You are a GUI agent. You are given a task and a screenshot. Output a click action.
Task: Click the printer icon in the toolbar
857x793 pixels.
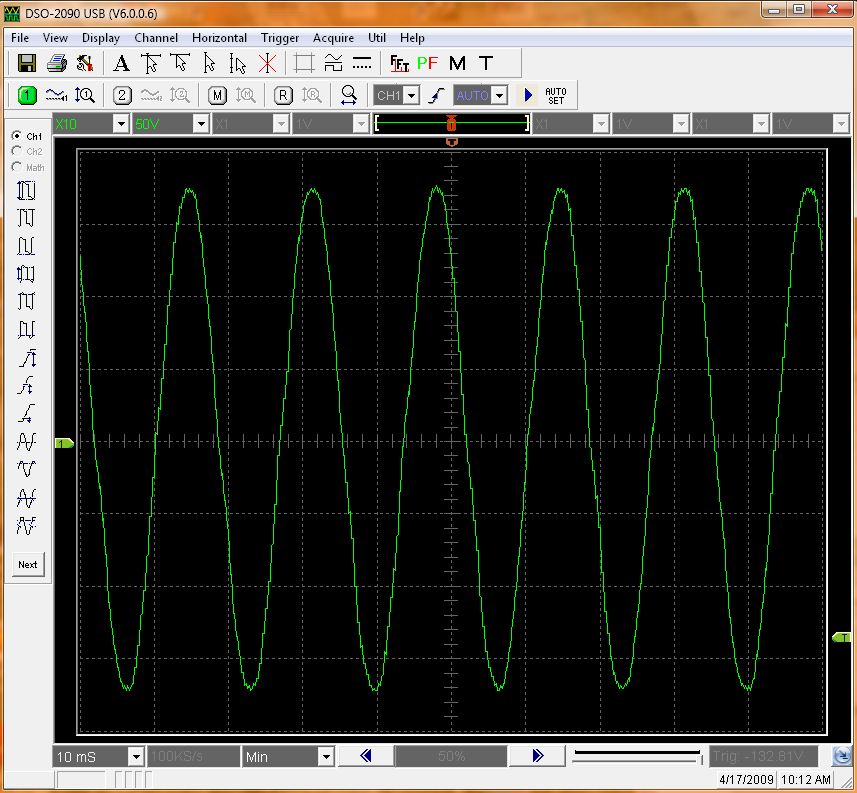(57, 64)
